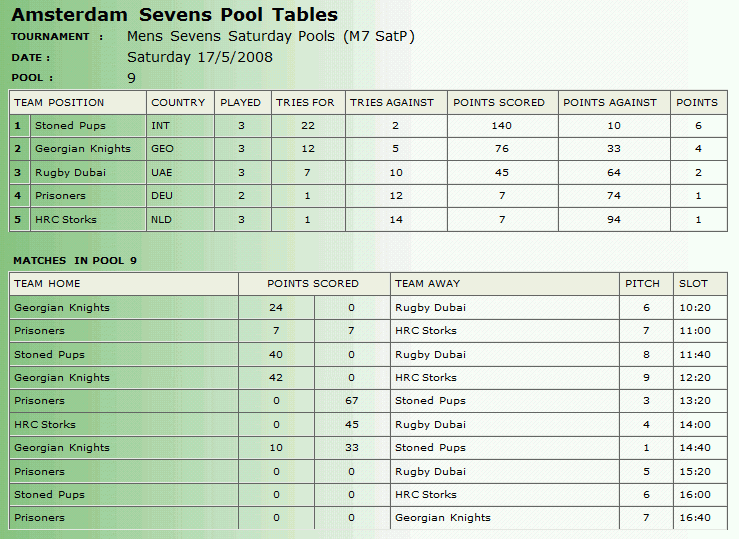Image resolution: width=739 pixels, height=539 pixels.
Task: Select the 10:20 match time slot
Action: (x=695, y=308)
